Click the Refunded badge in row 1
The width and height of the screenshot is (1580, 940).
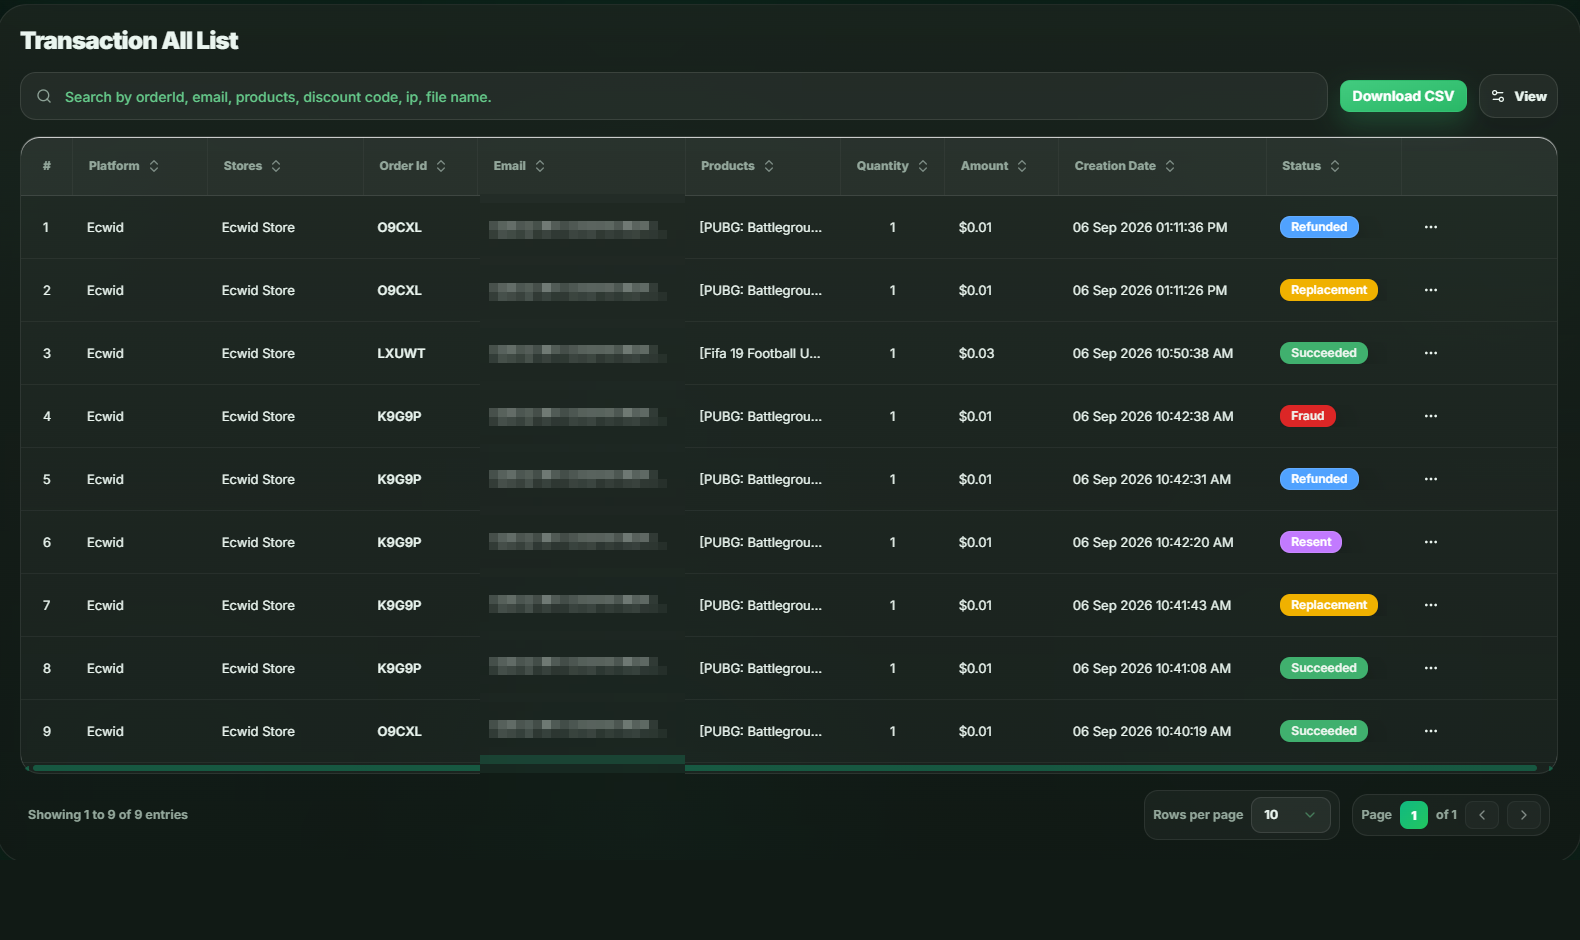[x=1319, y=227]
